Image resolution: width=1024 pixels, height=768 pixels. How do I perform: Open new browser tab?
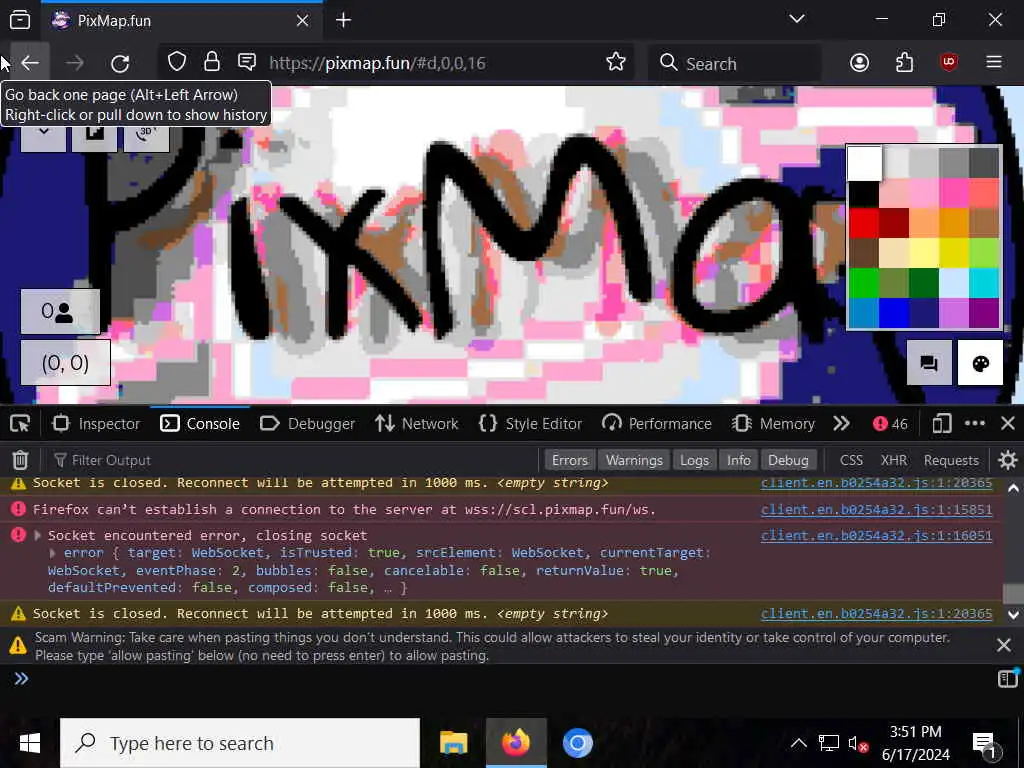click(x=344, y=20)
